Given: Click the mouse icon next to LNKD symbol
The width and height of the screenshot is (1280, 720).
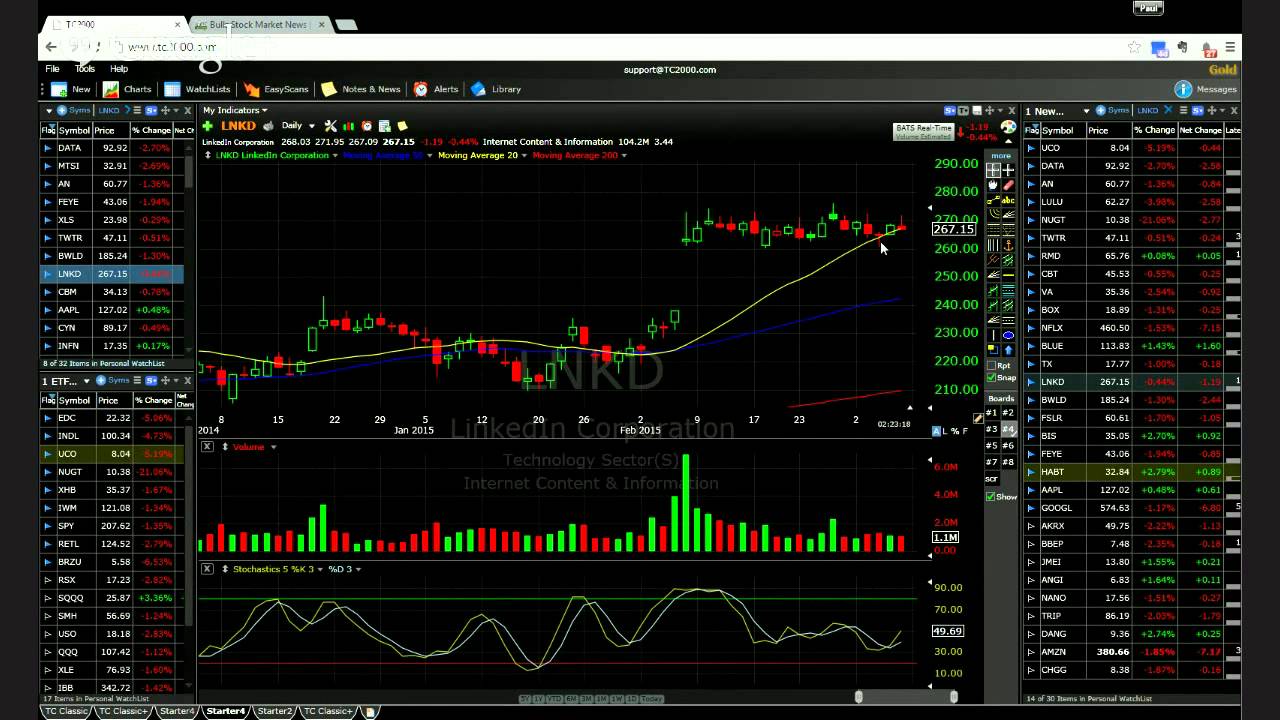Looking at the screenshot, I should pyautogui.click(x=268, y=126).
